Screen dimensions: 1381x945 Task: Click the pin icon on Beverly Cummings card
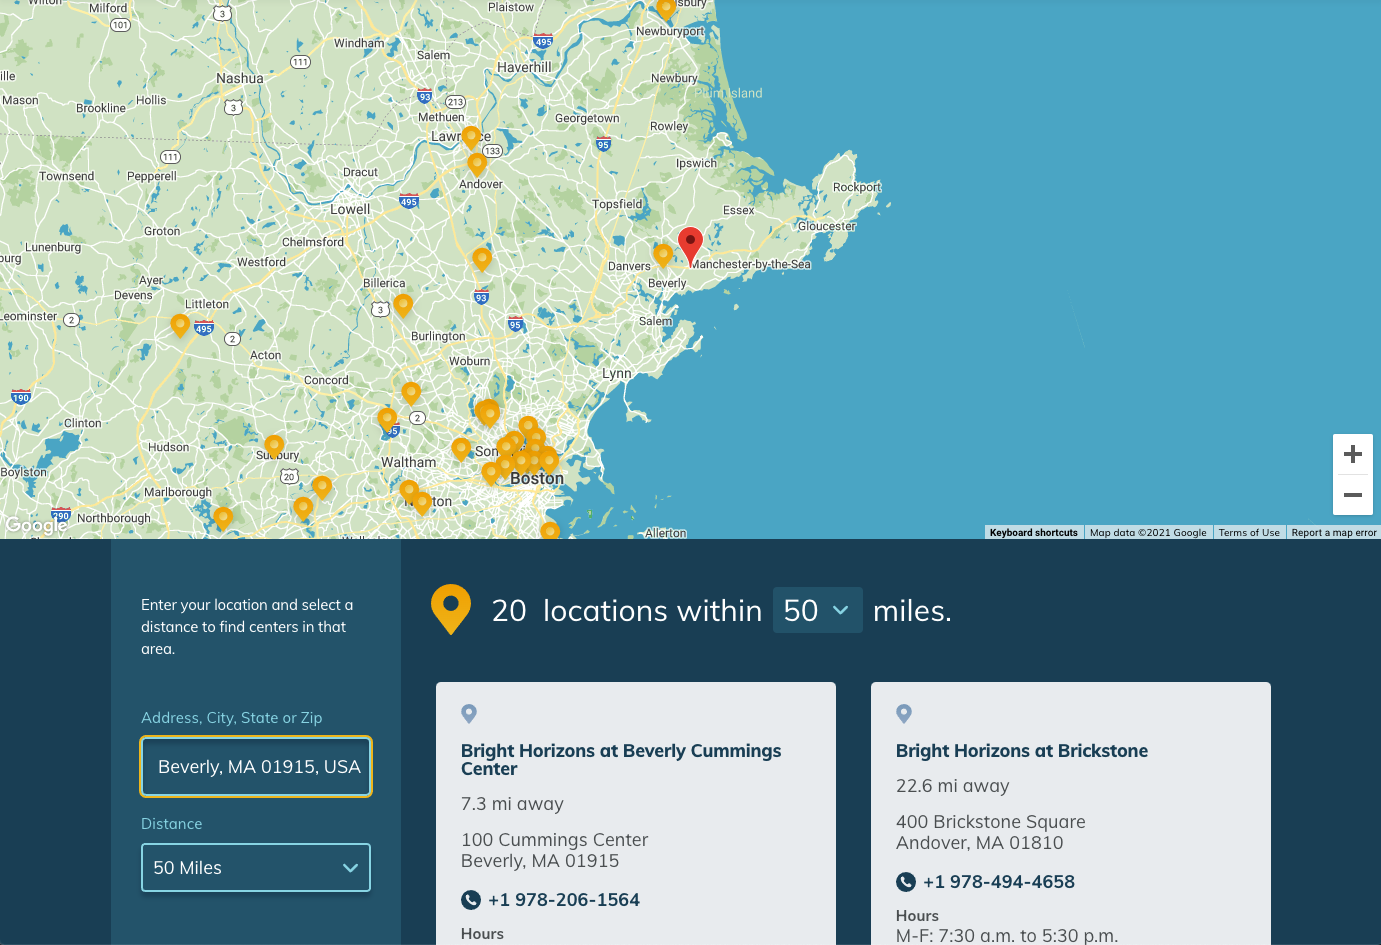(469, 714)
